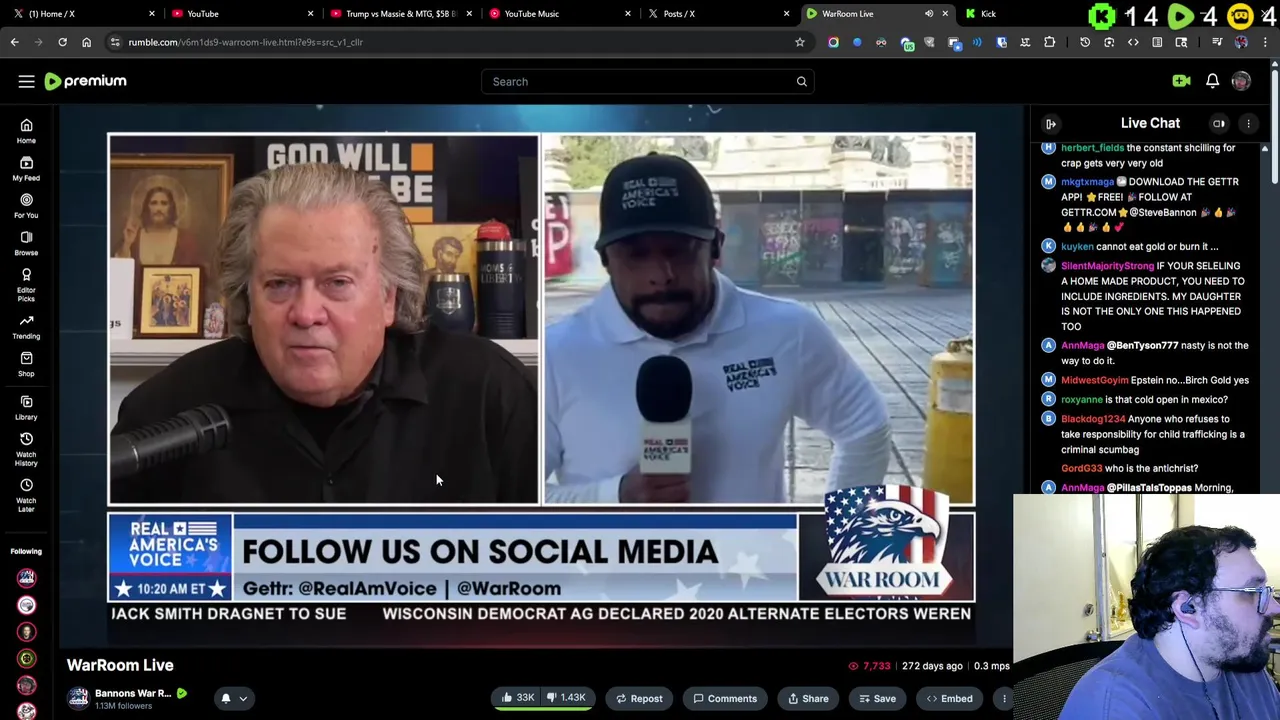Like the WarRoom Live video

pyautogui.click(x=517, y=698)
